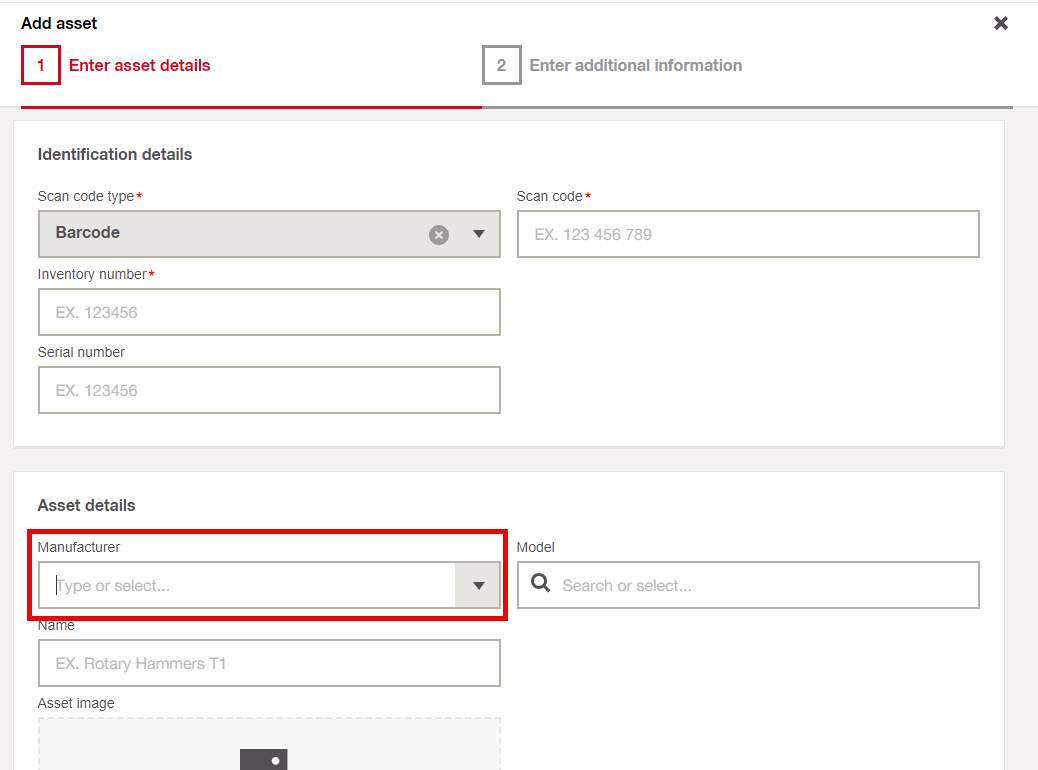Viewport: 1038px width, 770px height.
Task: Click the Inventory number text box
Action: (268, 312)
